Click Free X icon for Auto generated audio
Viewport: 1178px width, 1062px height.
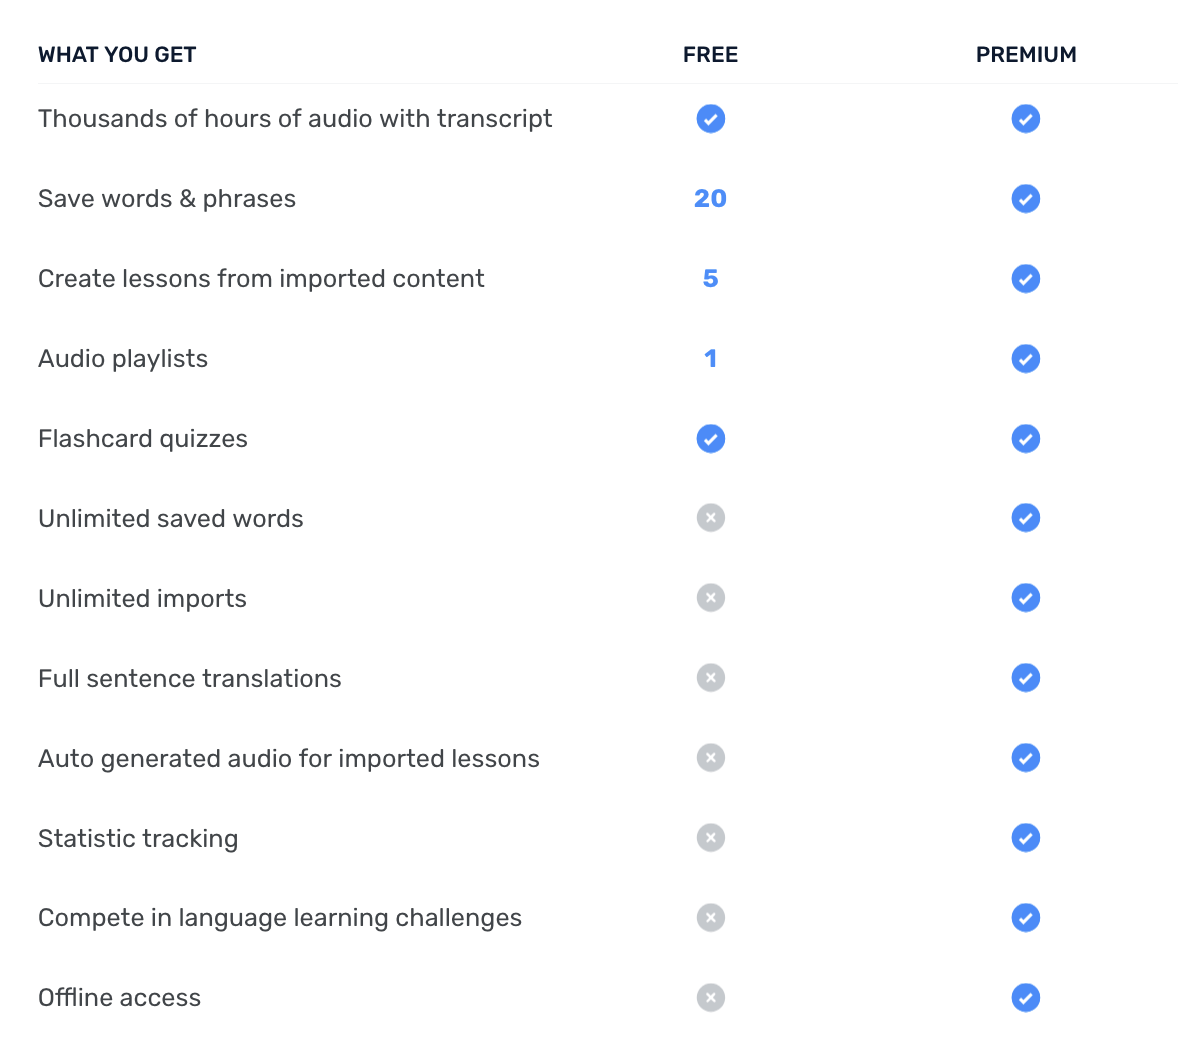(x=710, y=758)
